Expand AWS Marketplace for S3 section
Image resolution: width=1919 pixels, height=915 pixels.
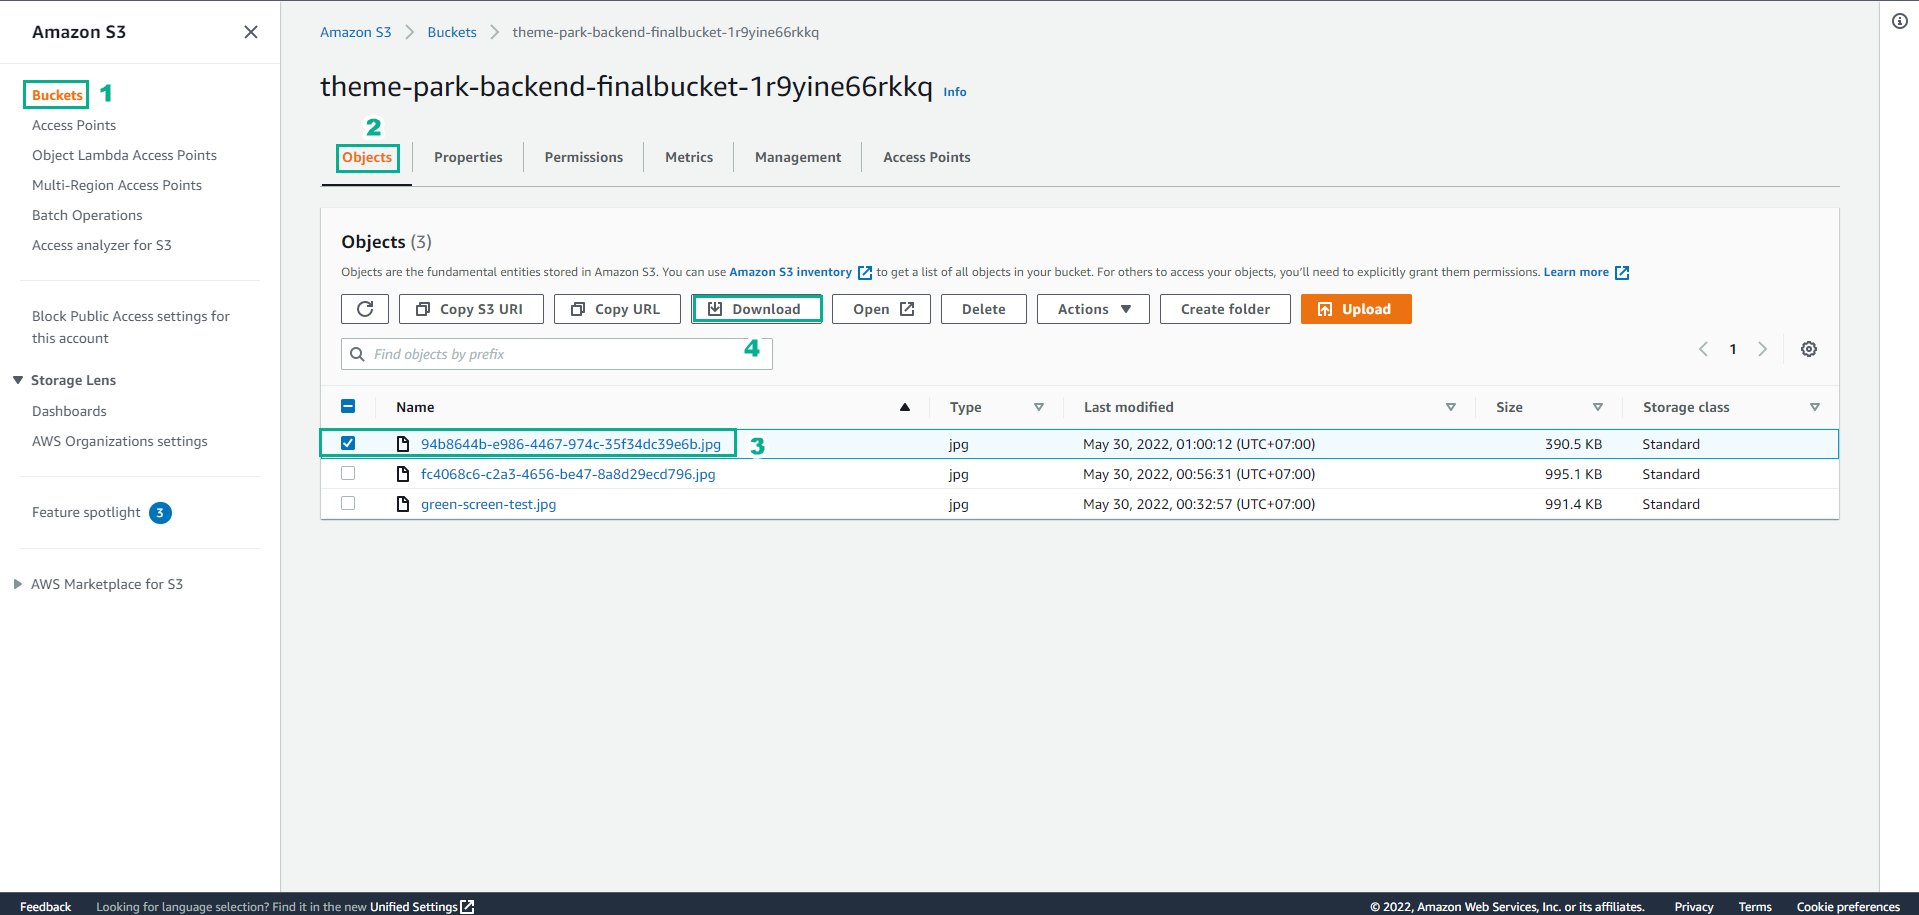click(18, 584)
